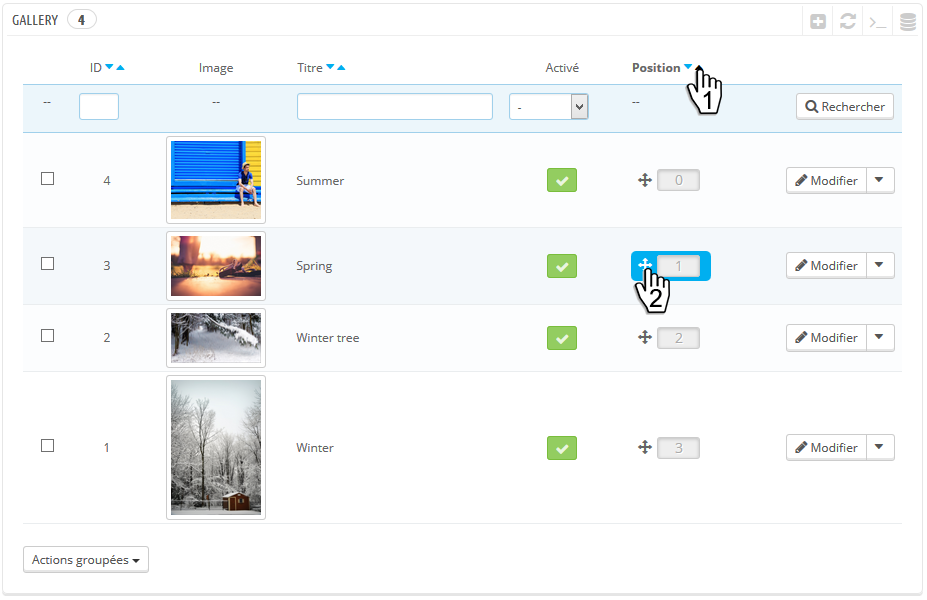
Task: Click the Image column header
Action: click(x=216, y=69)
